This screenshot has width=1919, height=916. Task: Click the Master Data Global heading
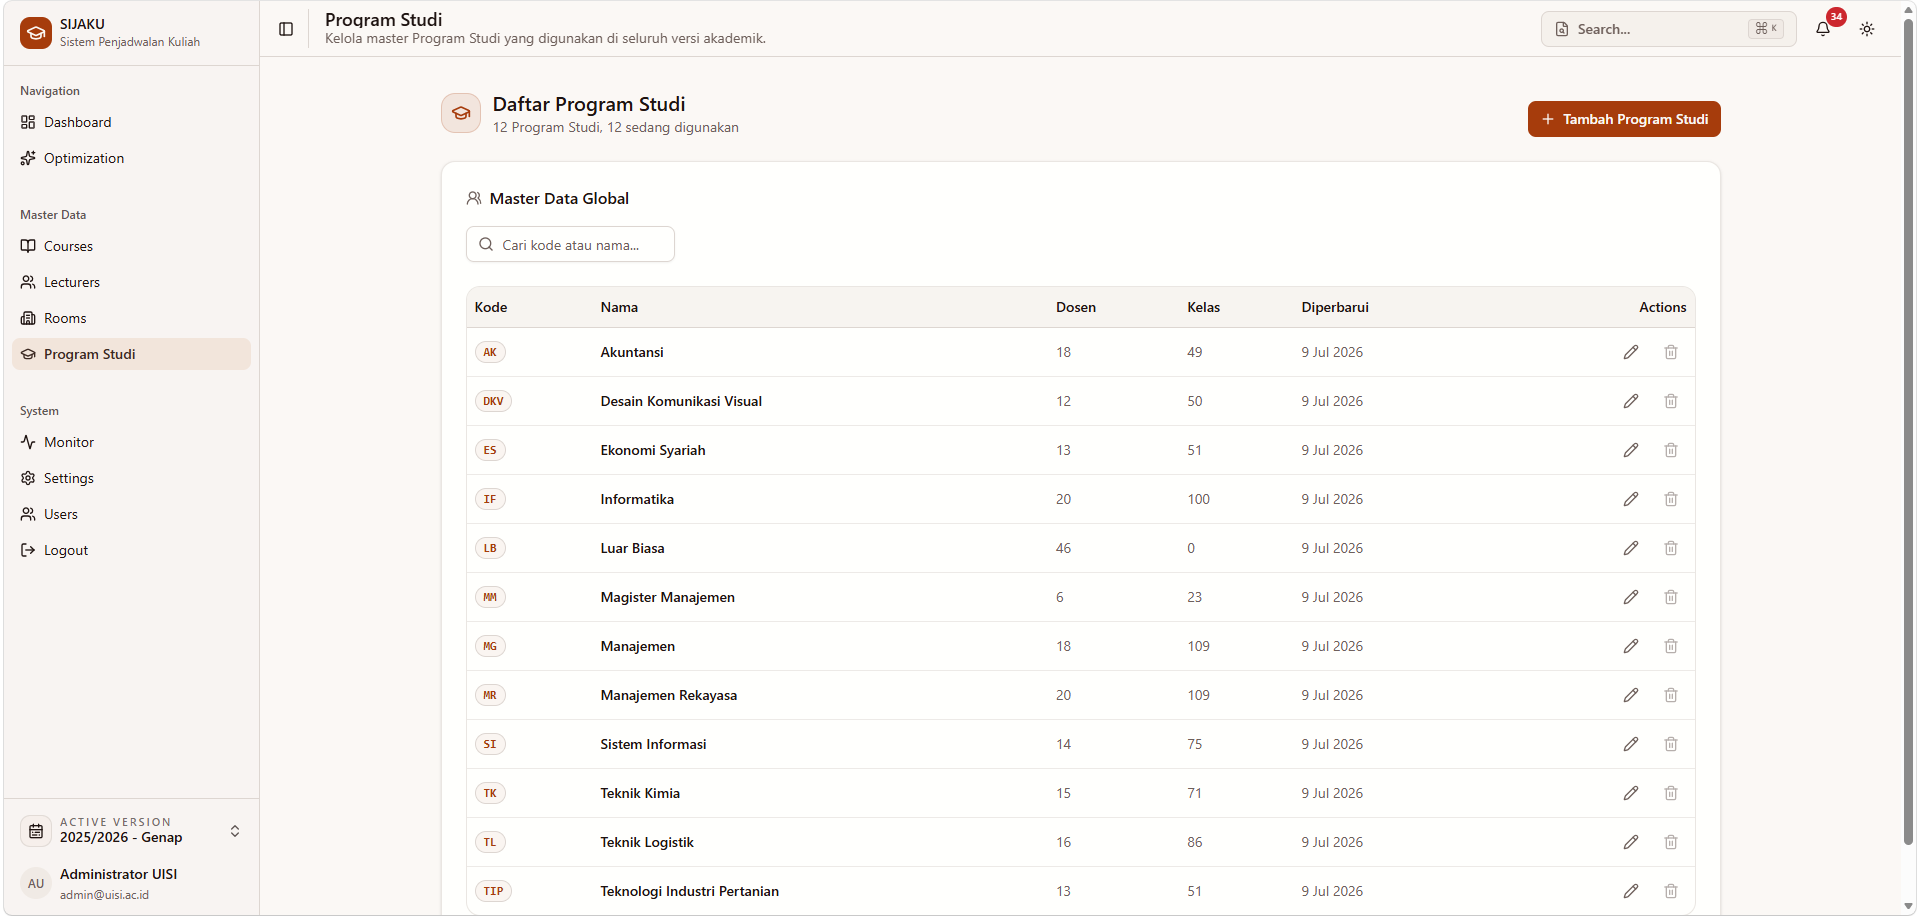tap(559, 198)
